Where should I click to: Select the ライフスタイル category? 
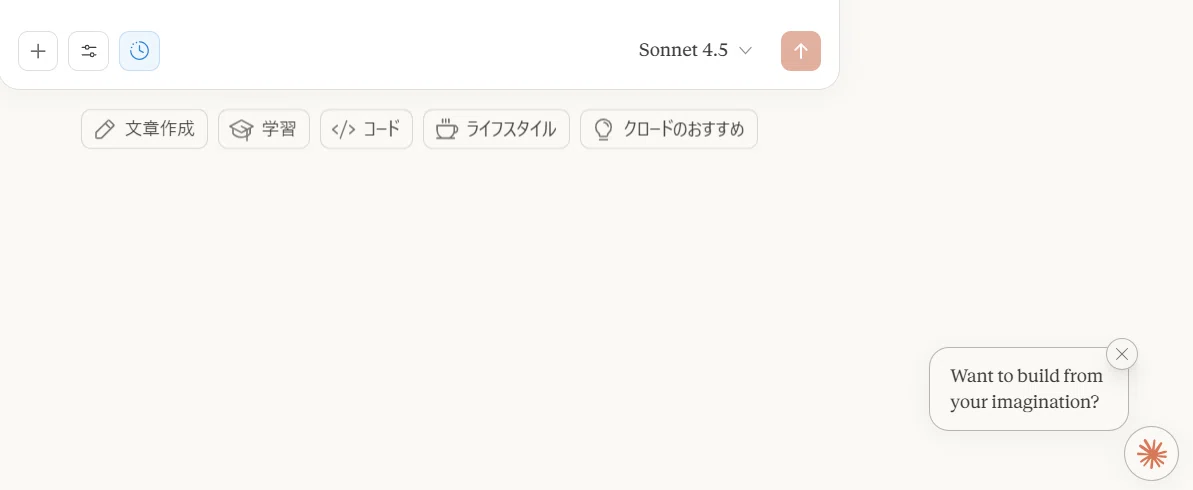tap(496, 129)
